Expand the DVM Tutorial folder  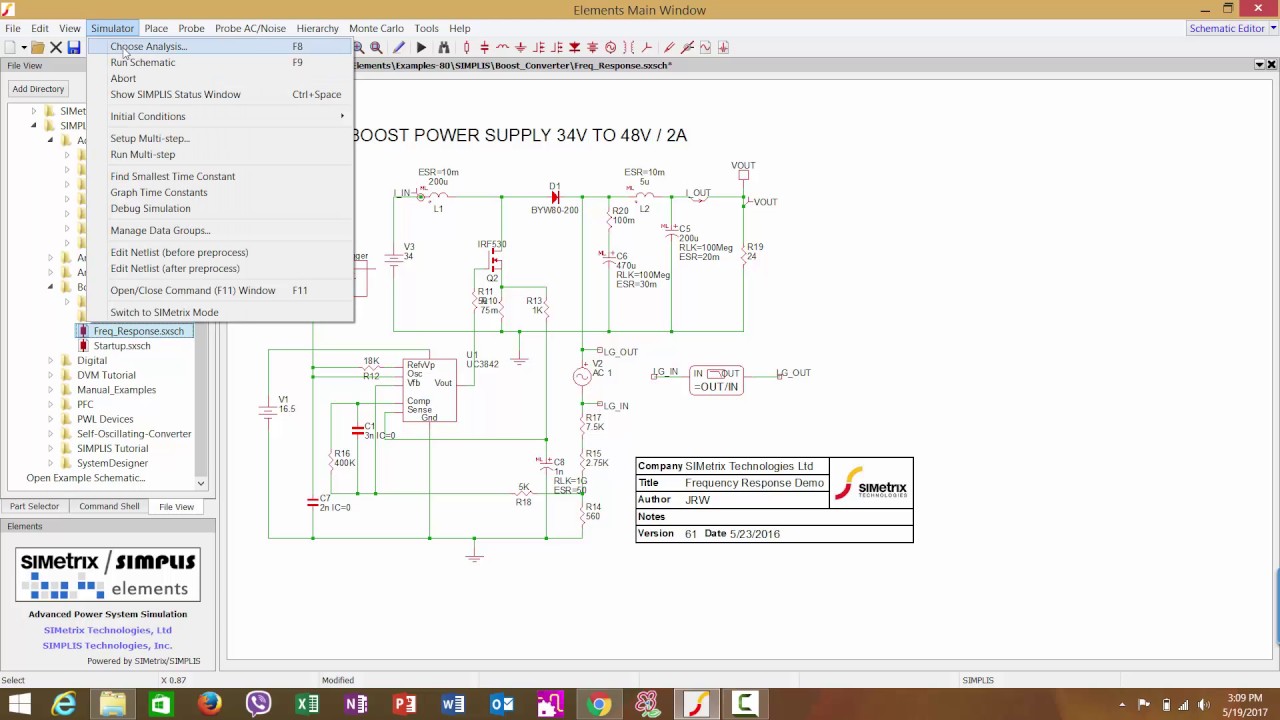pyautogui.click(x=51, y=375)
